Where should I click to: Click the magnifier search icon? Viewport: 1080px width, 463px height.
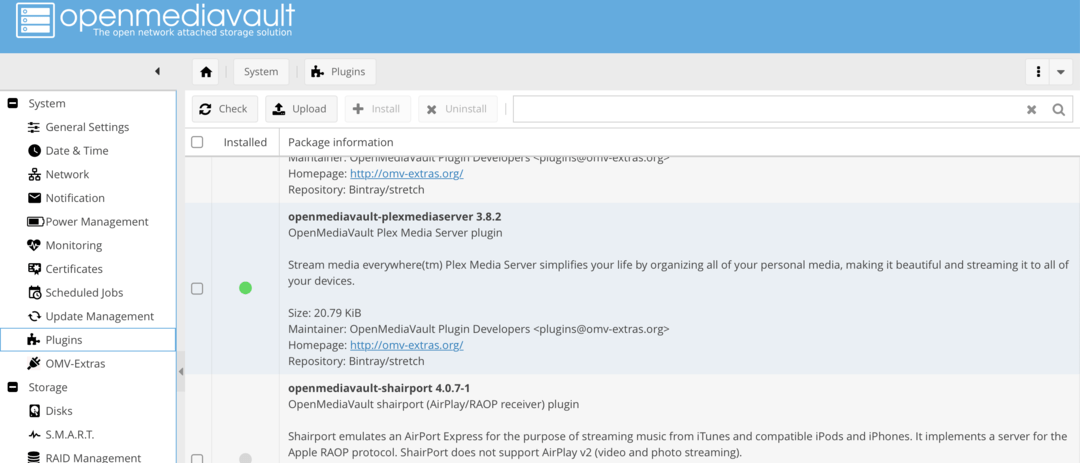[1059, 110]
